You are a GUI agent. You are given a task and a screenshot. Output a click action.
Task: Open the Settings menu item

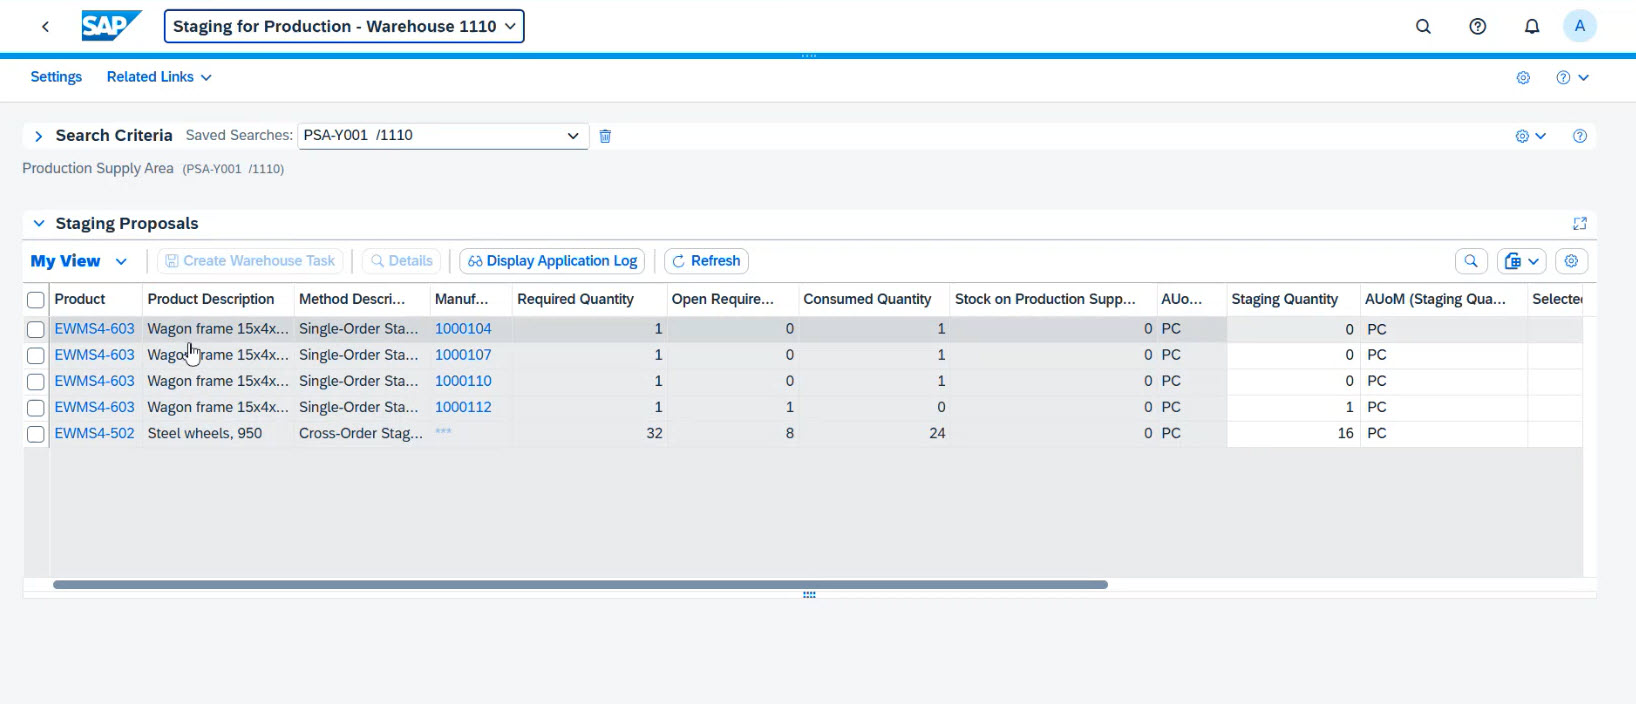(x=56, y=77)
